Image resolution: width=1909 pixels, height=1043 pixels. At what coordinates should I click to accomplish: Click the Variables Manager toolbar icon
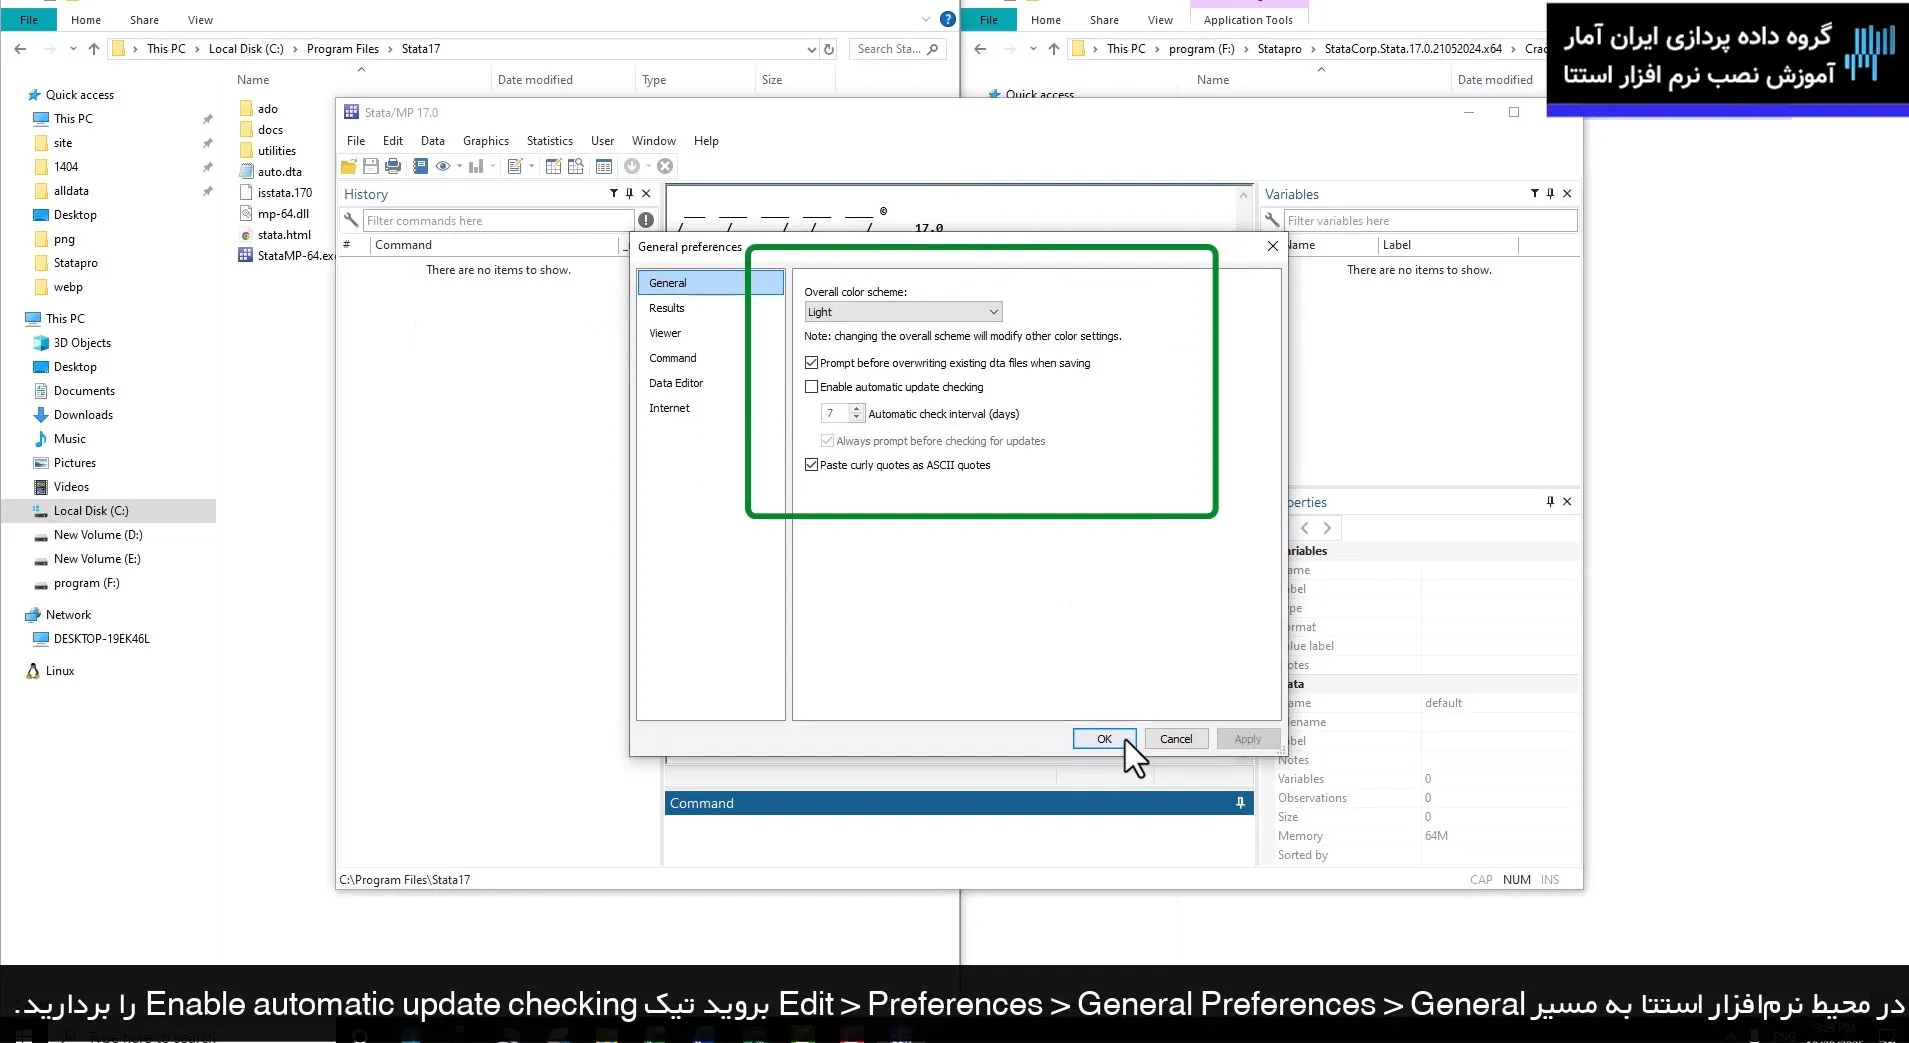[604, 166]
